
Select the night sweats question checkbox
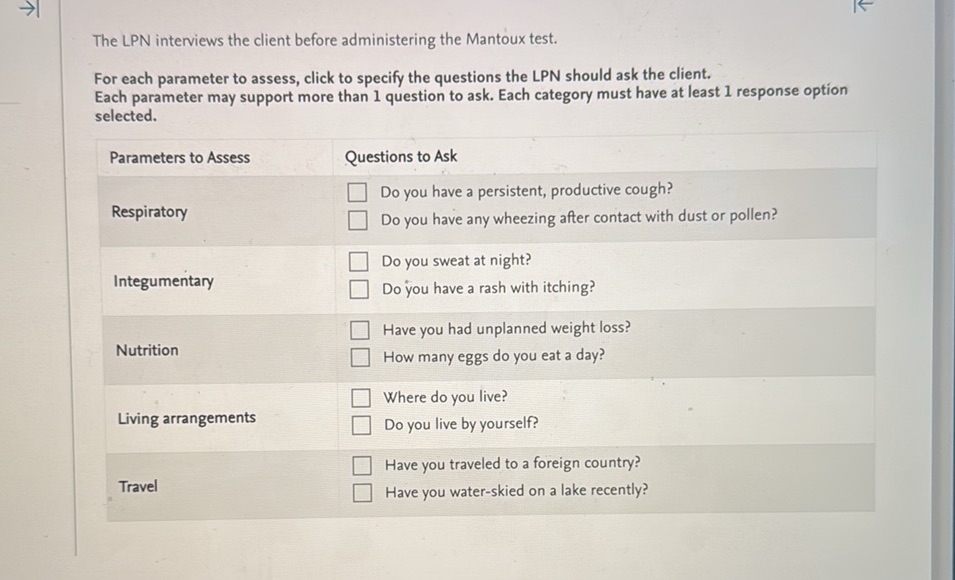click(358, 260)
